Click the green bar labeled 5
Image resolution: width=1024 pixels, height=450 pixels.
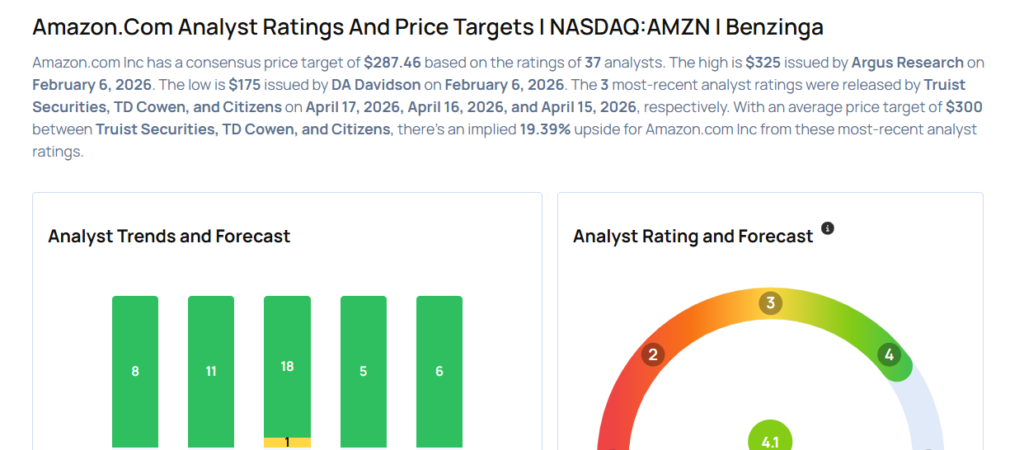(x=363, y=371)
